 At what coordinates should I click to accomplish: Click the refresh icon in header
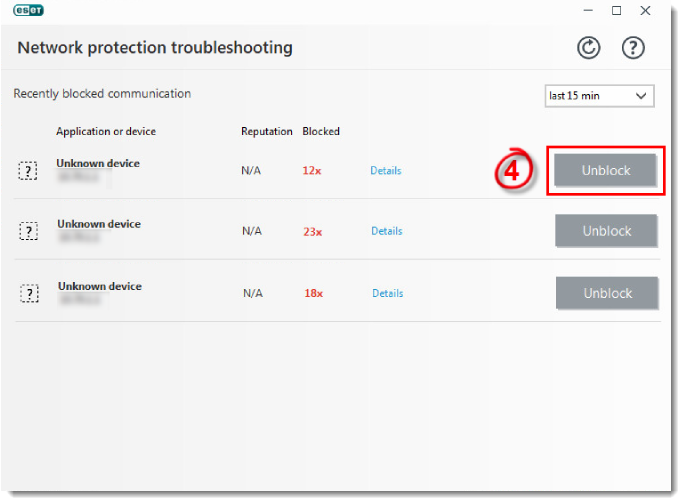tap(588, 48)
